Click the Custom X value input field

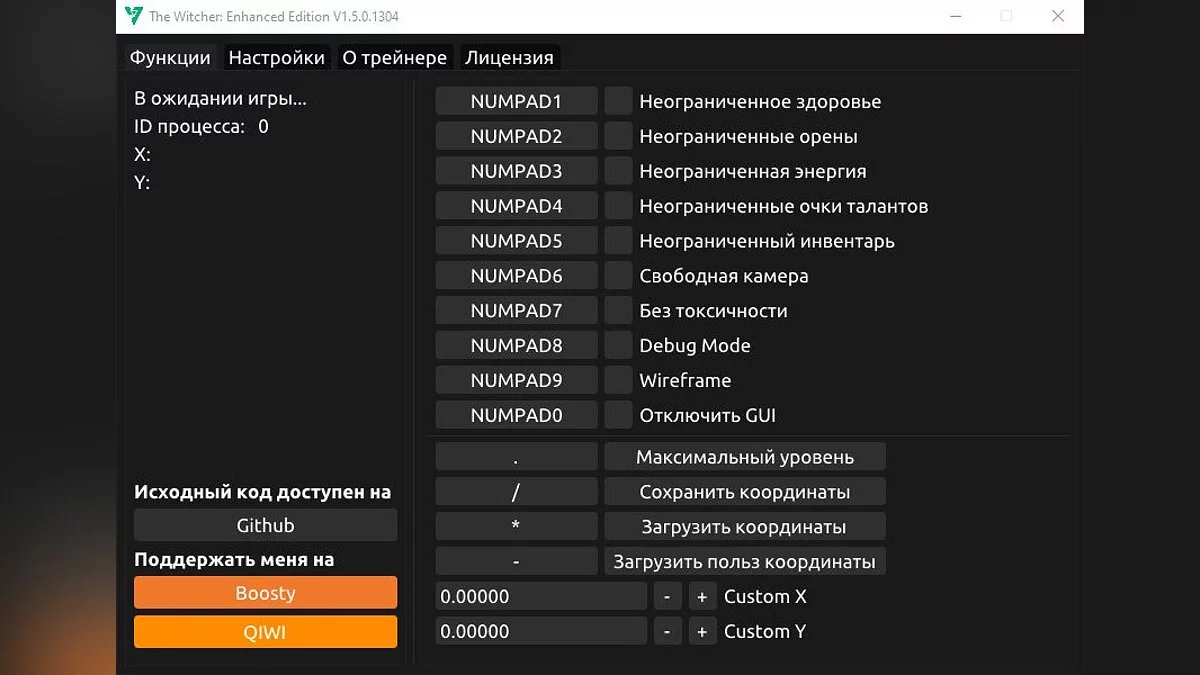pos(540,596)
